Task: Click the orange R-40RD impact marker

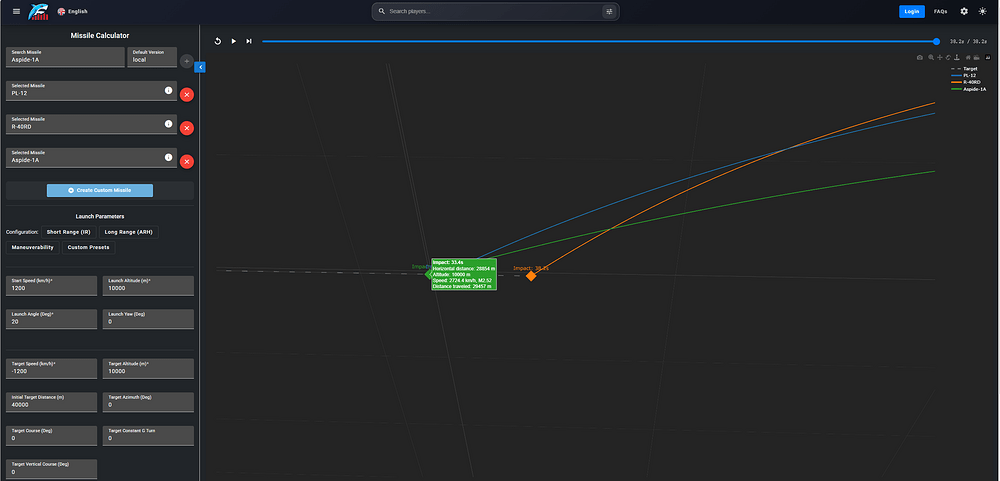Action: [531, 276]
